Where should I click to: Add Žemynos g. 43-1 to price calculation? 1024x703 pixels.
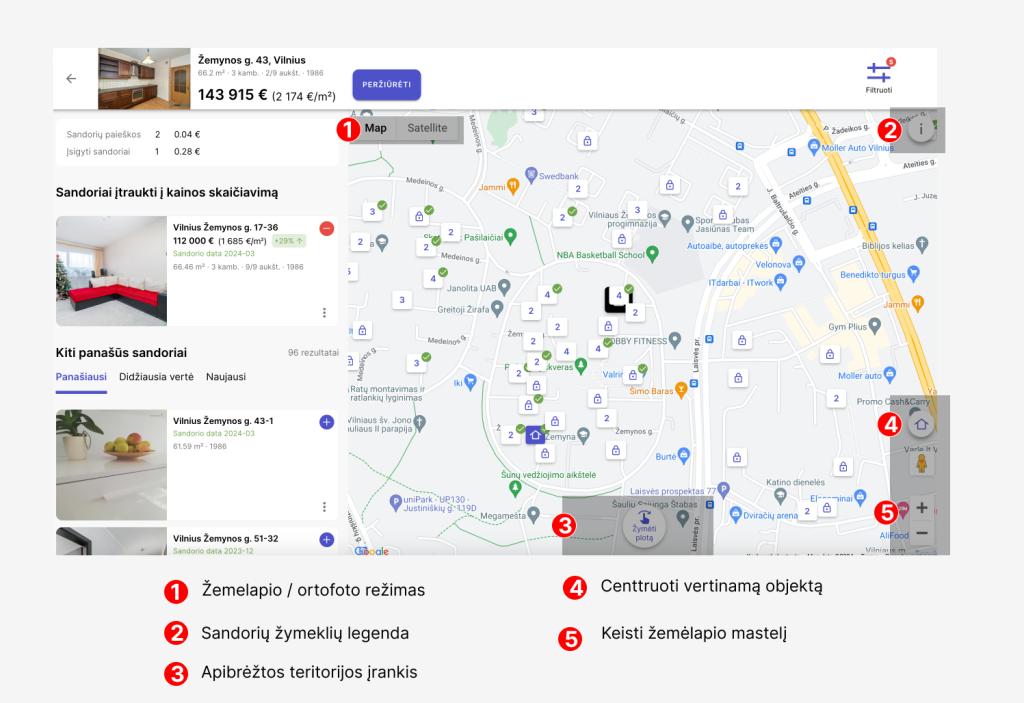pos(326,423)
